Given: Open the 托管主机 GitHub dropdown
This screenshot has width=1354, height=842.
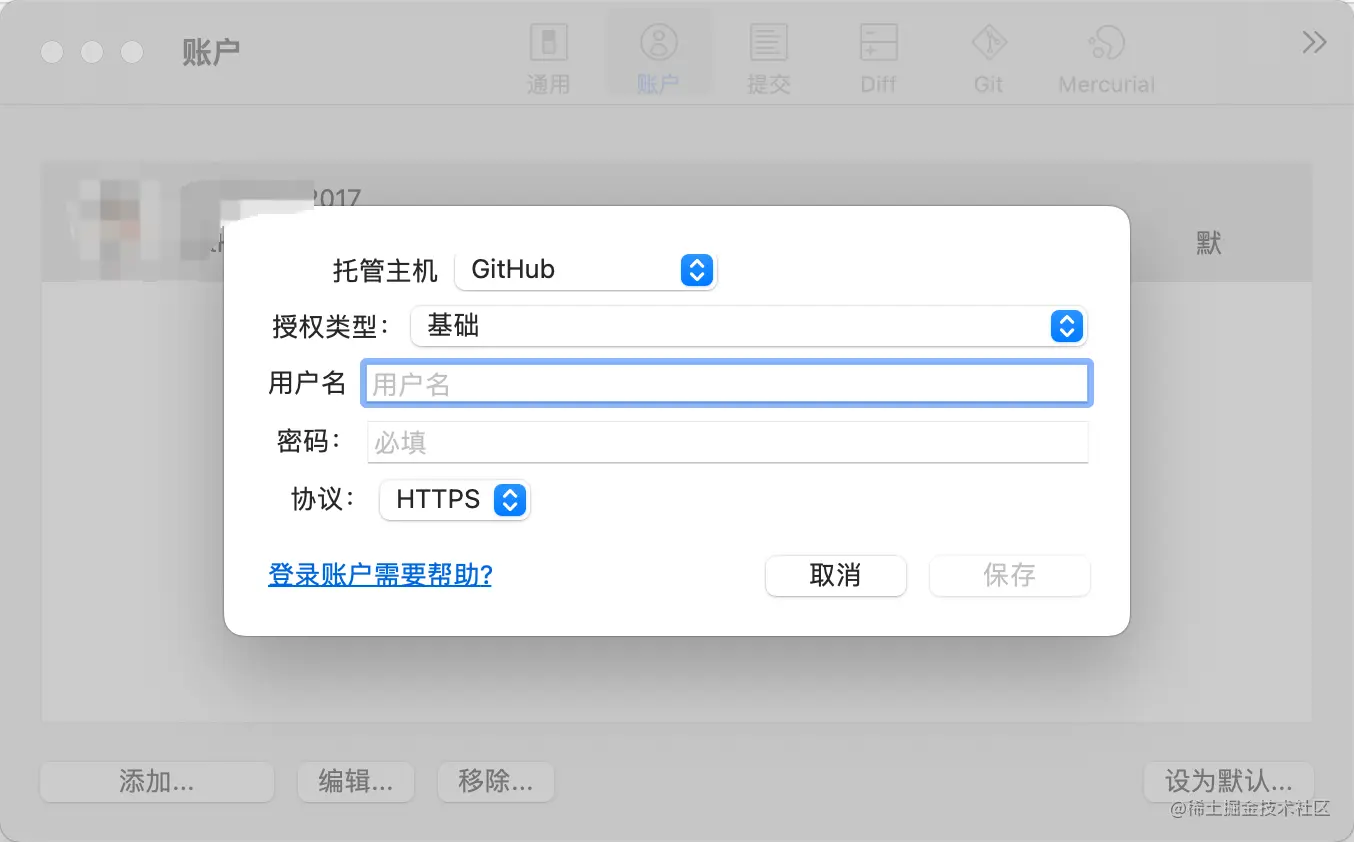Looking at the screenshot, I should click(x=586, y=270).
